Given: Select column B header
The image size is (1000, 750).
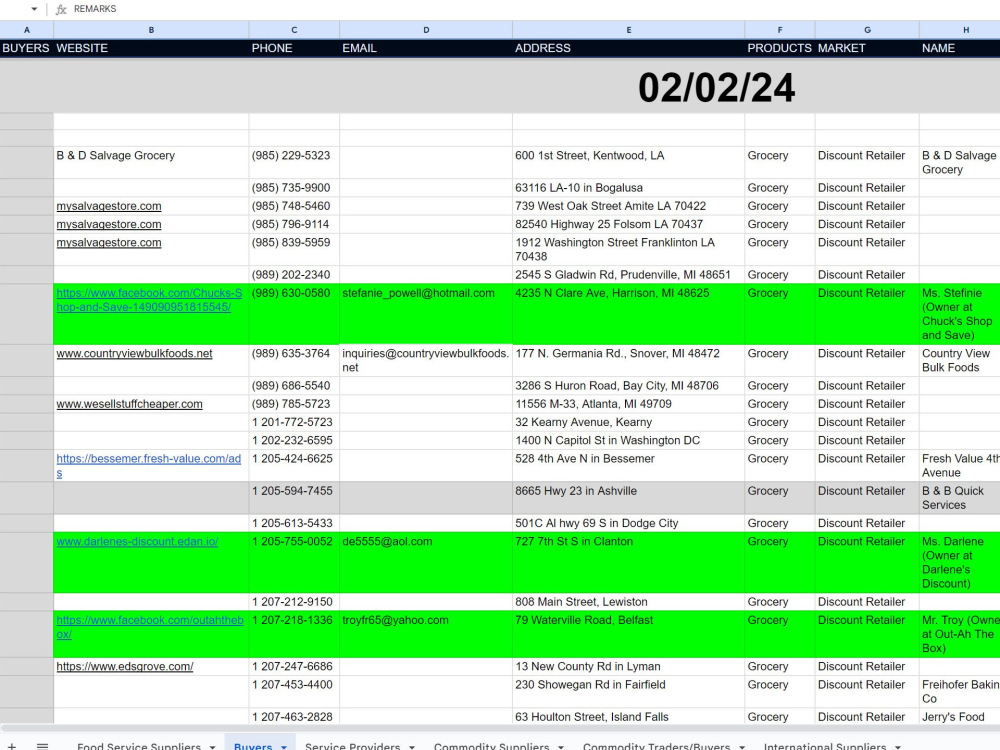Looking at the screenshot, I should click(x=151, y=30).
